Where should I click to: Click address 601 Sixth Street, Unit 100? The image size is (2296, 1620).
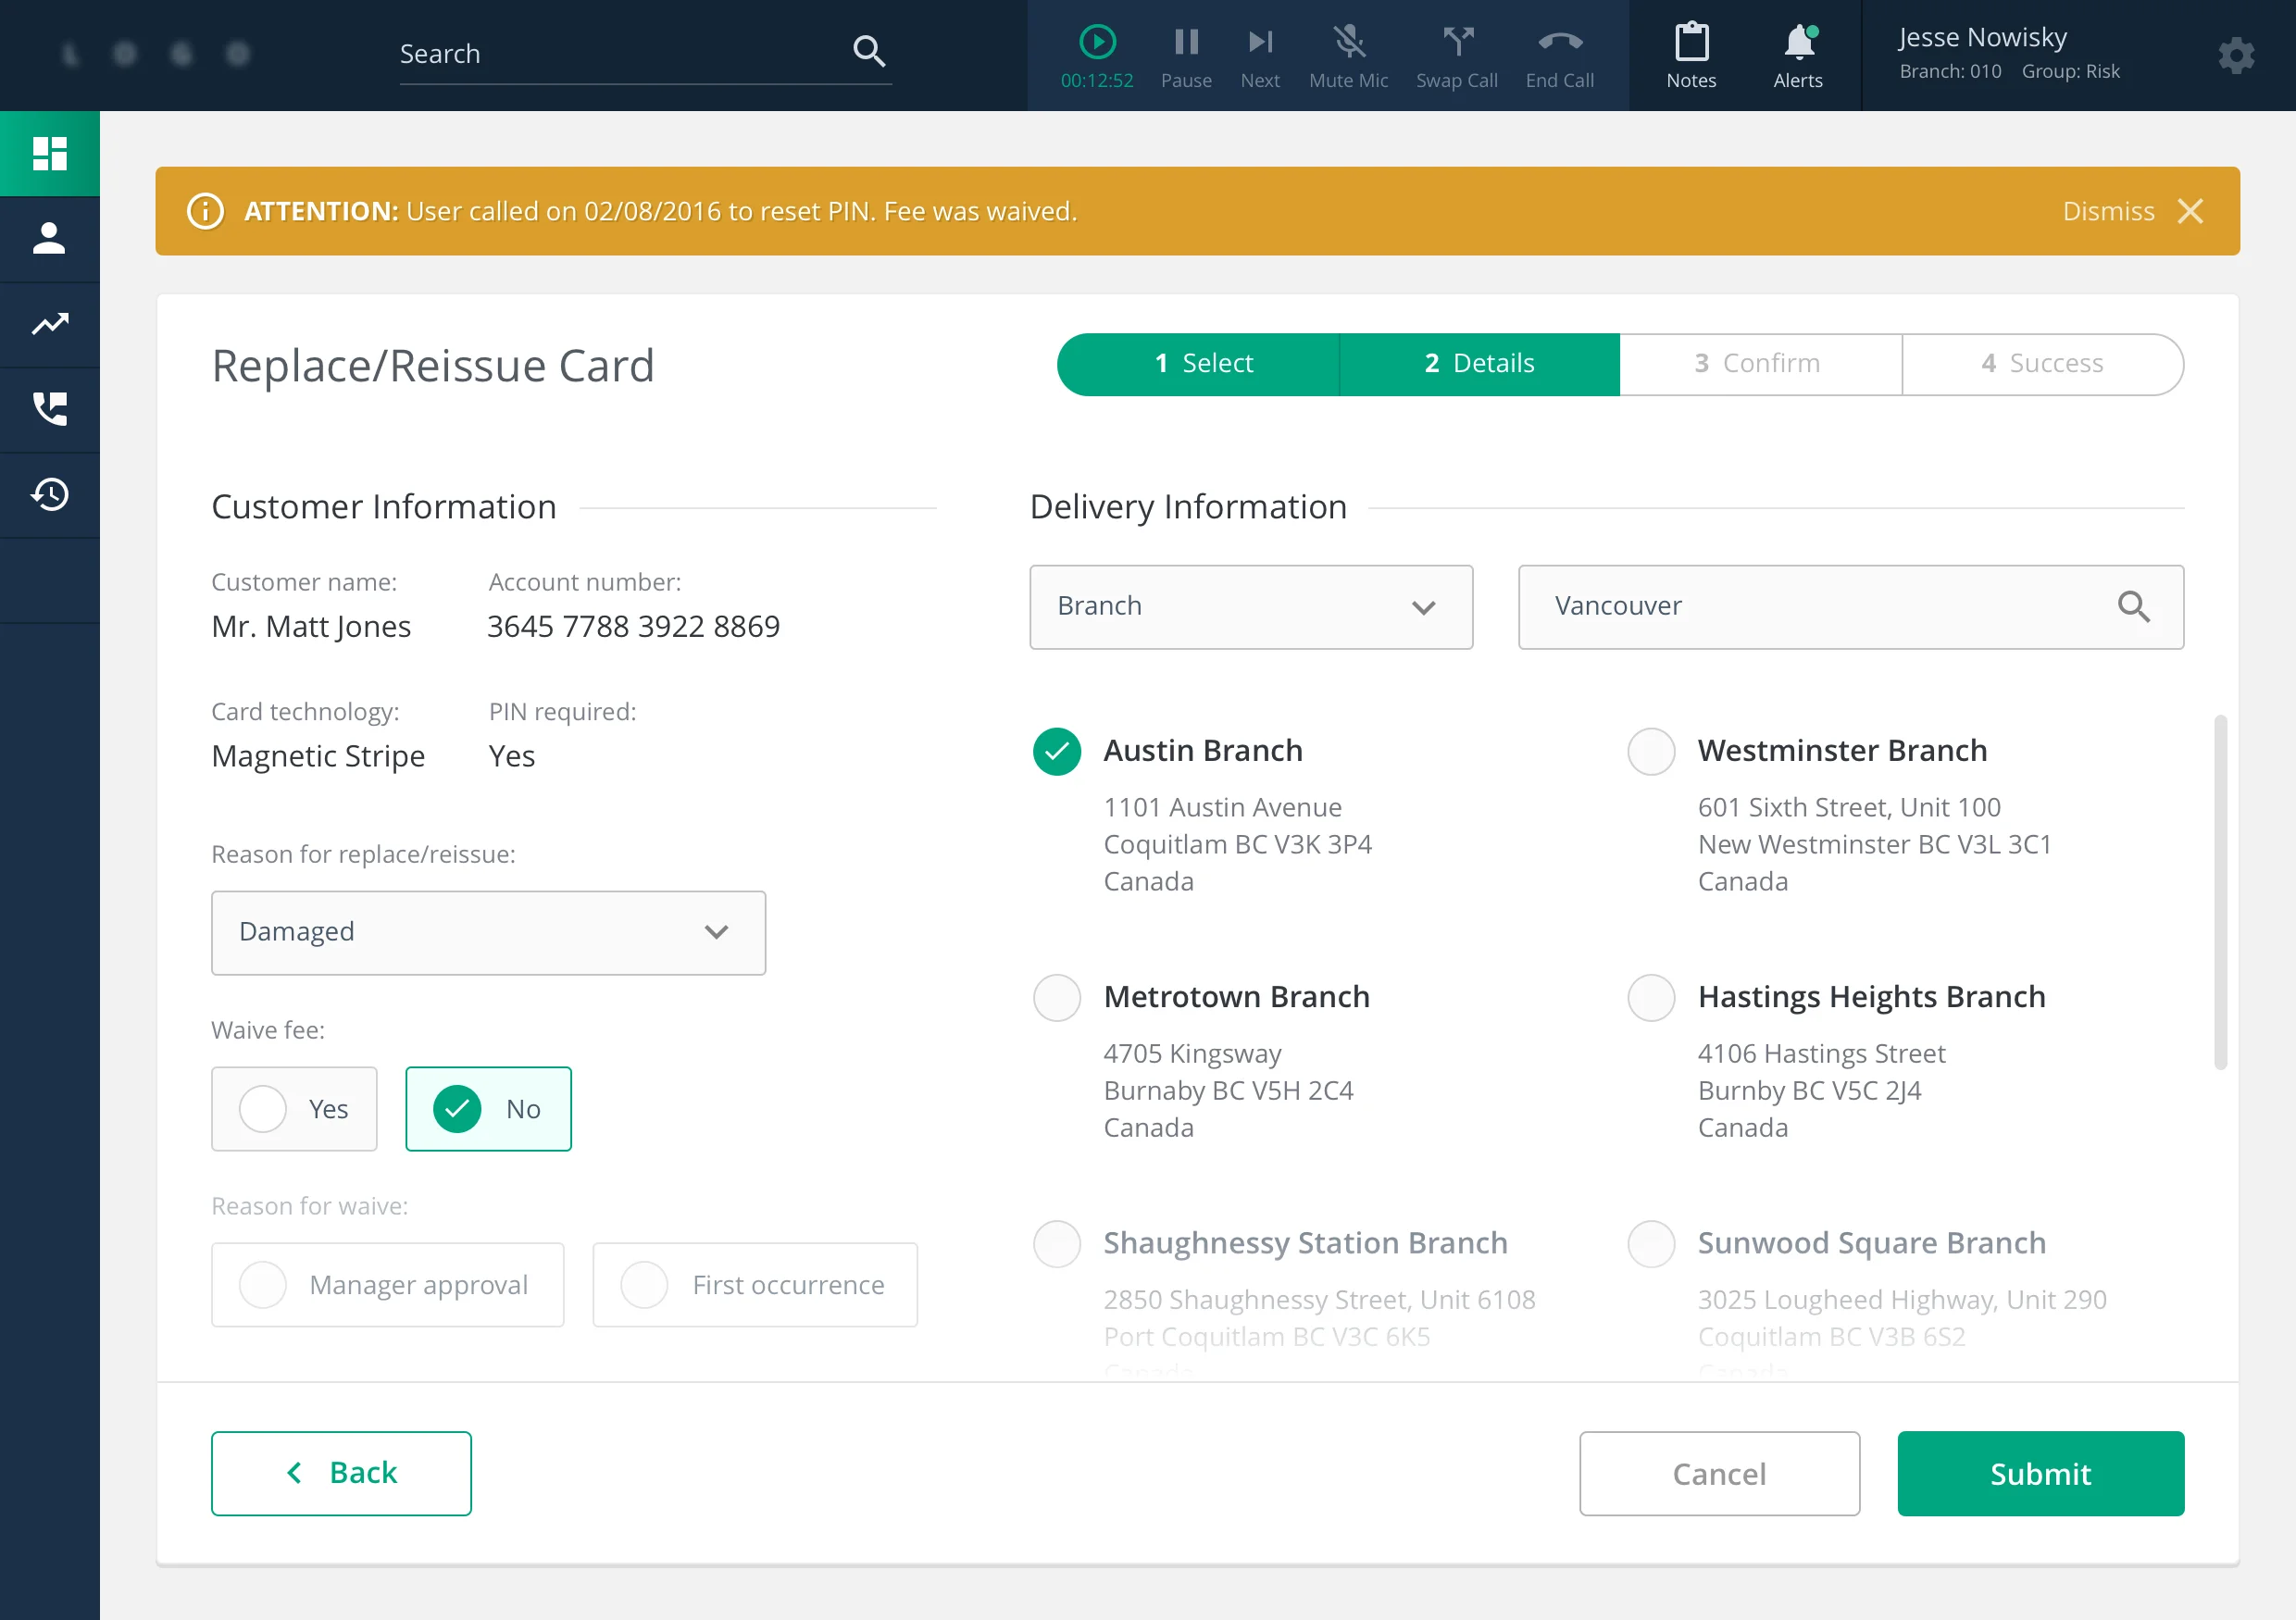pos(1848,807)
